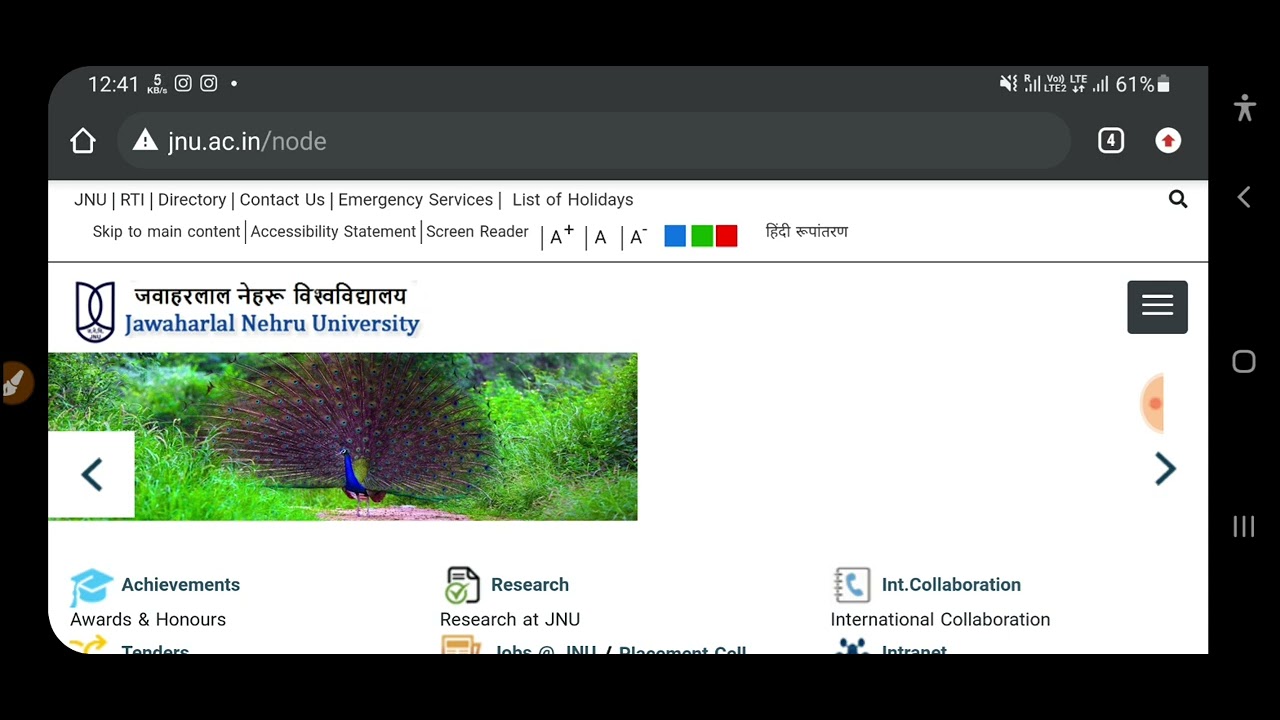Image resolution: width=1280 pixels, height=720 pixels.
Task: Tap the not-secure warning triangle icon
Action: click(146, 140)
